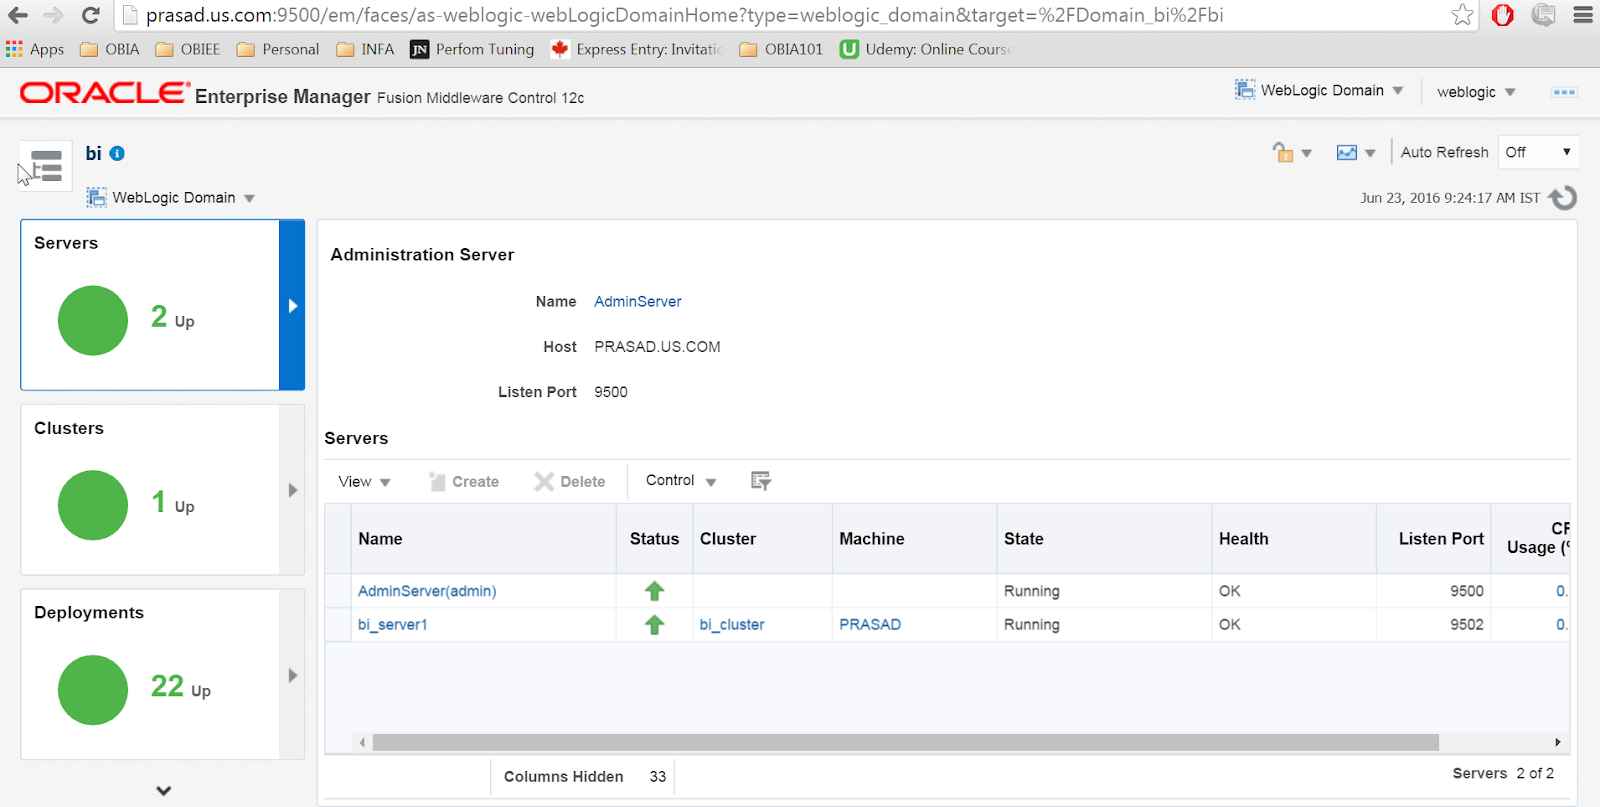Click the scrollbar right arrow
Screen dimensions: 1600x807
(1557, 742)
